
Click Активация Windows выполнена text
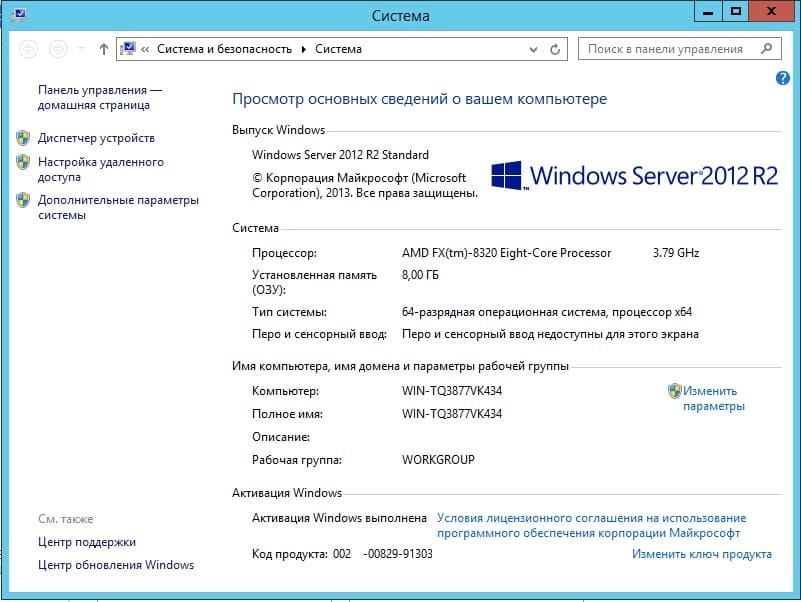click(x=339, y=518)
